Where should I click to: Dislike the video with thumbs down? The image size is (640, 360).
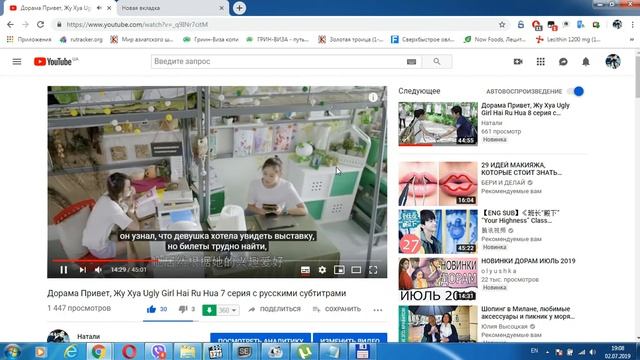coord(182,309)
